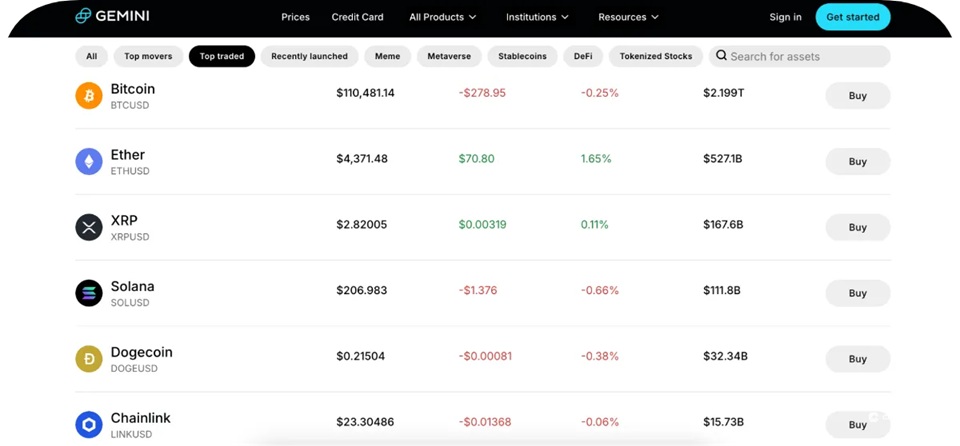Select the DeFi filter
Viewport: 960px width, 446px height.
pyautogui.click(x=583, y=56)
